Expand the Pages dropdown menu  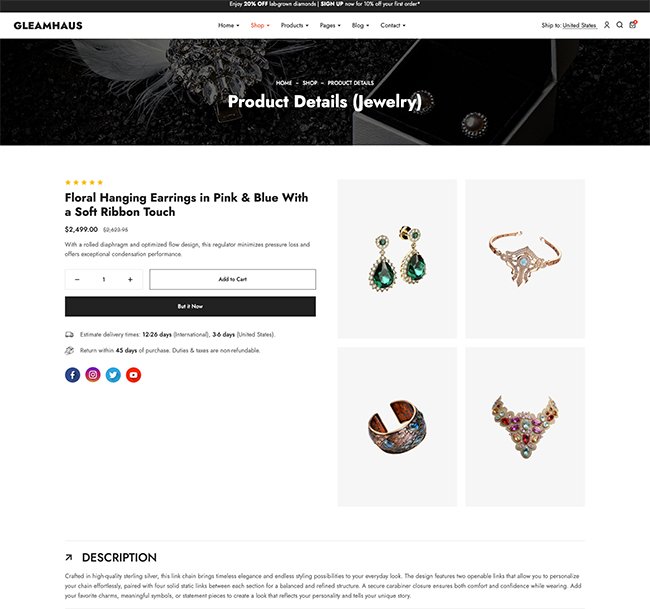click(330, 25)
